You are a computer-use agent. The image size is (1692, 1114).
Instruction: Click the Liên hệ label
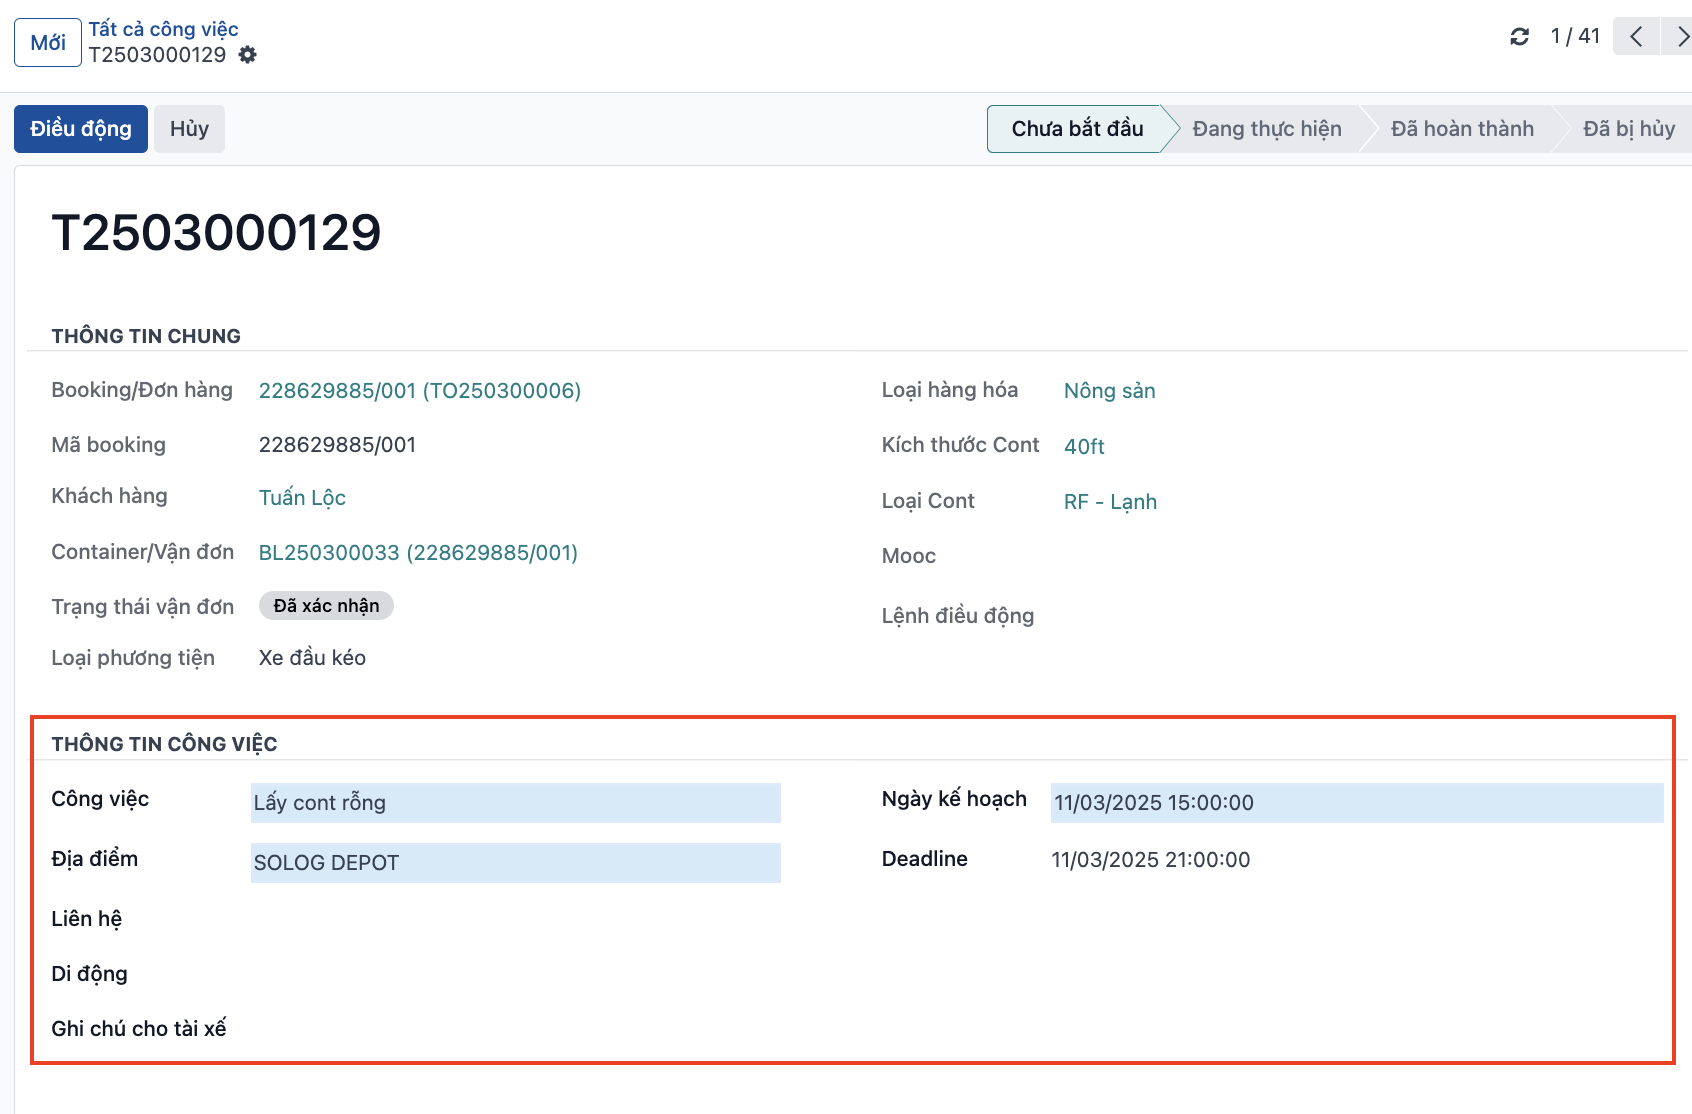point(87,919)
